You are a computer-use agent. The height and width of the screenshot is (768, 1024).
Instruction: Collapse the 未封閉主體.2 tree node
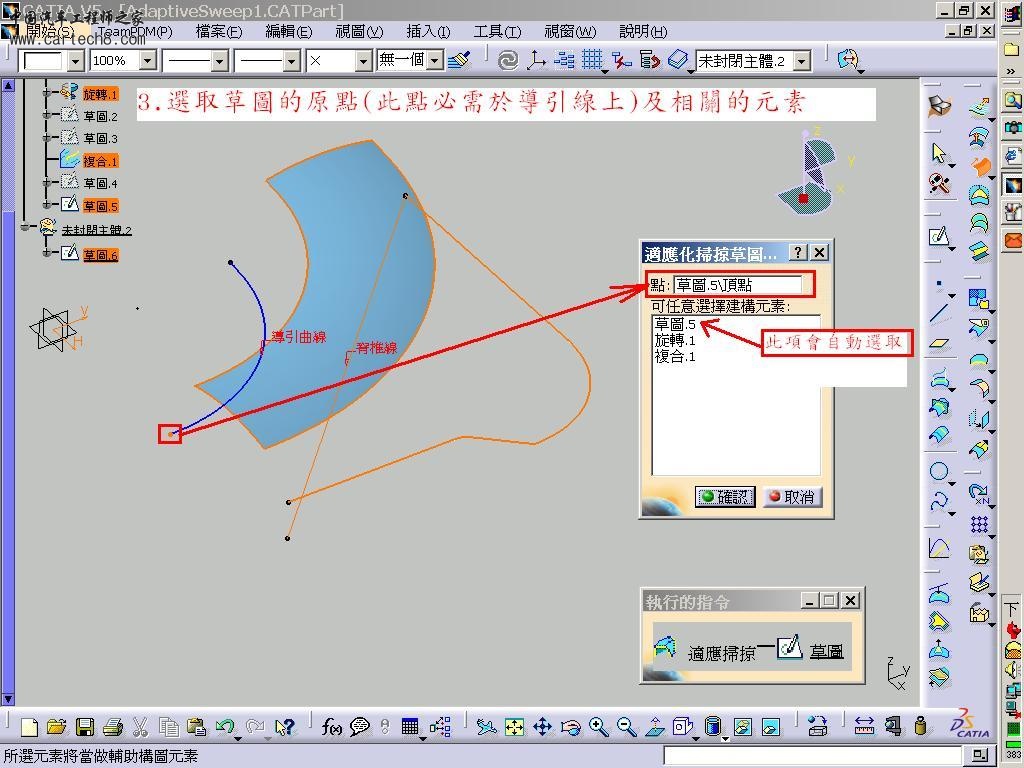point(25,227)
